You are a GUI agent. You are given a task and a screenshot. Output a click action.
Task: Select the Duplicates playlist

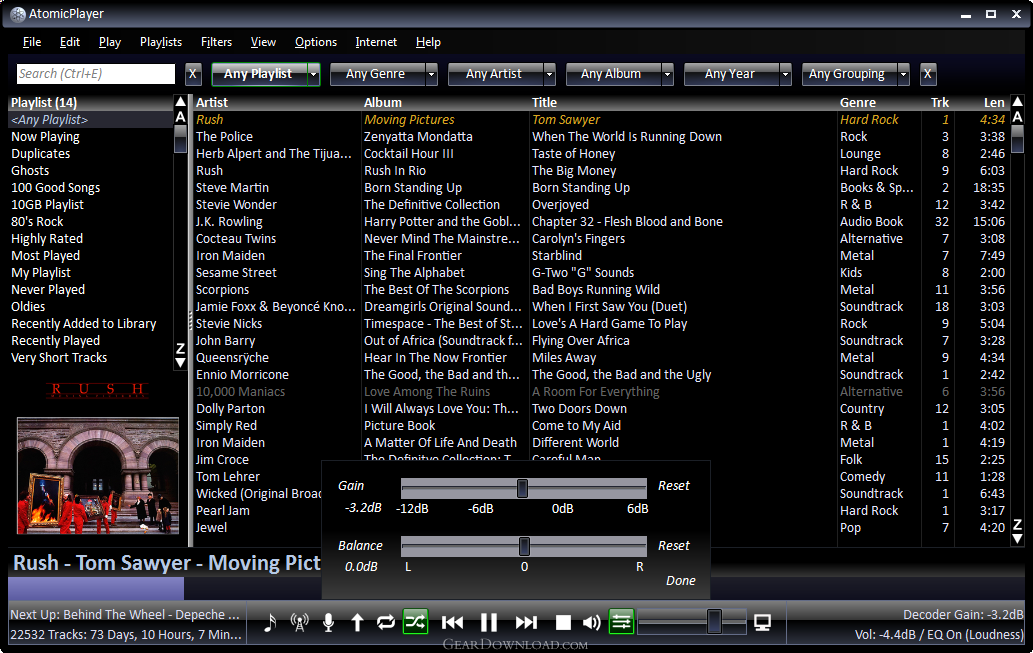click(x=40, y=154)
